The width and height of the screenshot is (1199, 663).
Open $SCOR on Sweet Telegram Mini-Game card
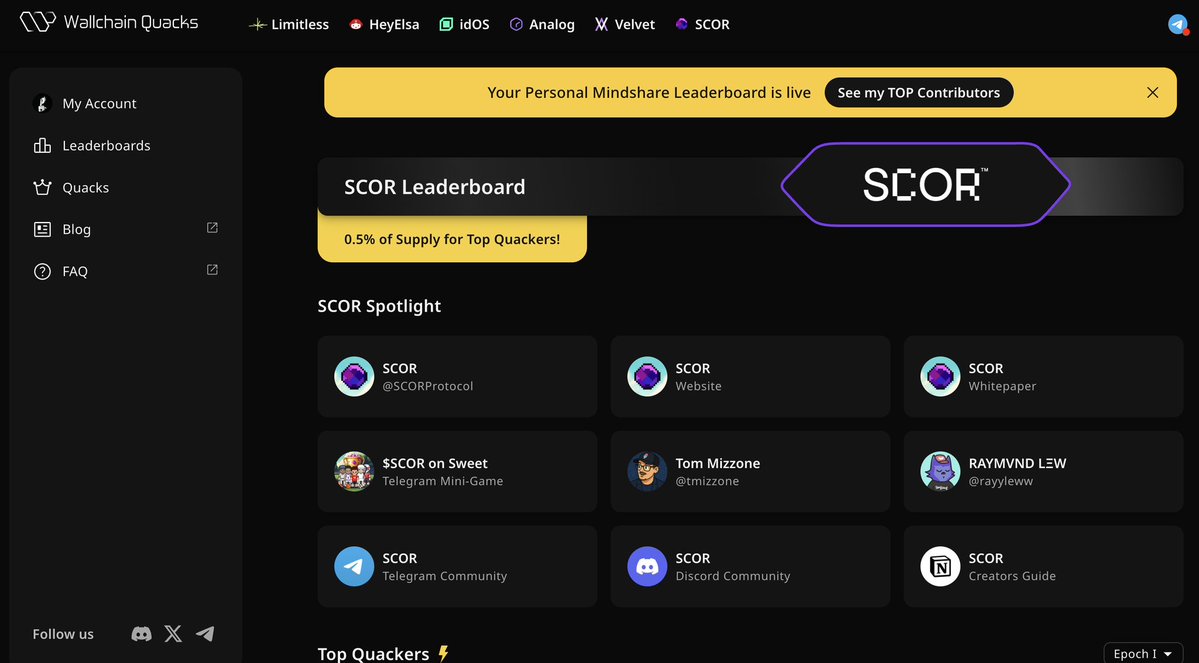457,471
